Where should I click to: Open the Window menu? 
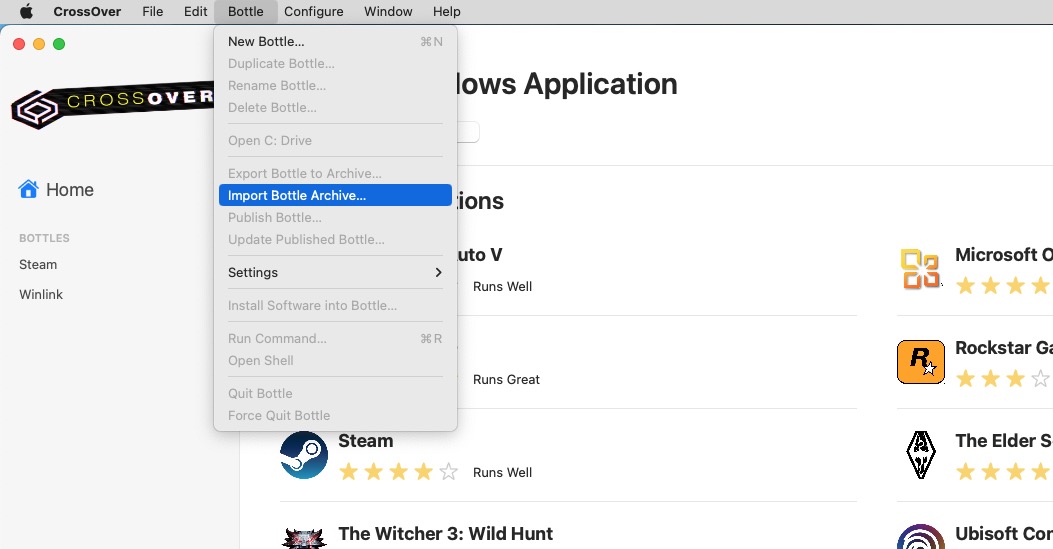pos(388,12)
